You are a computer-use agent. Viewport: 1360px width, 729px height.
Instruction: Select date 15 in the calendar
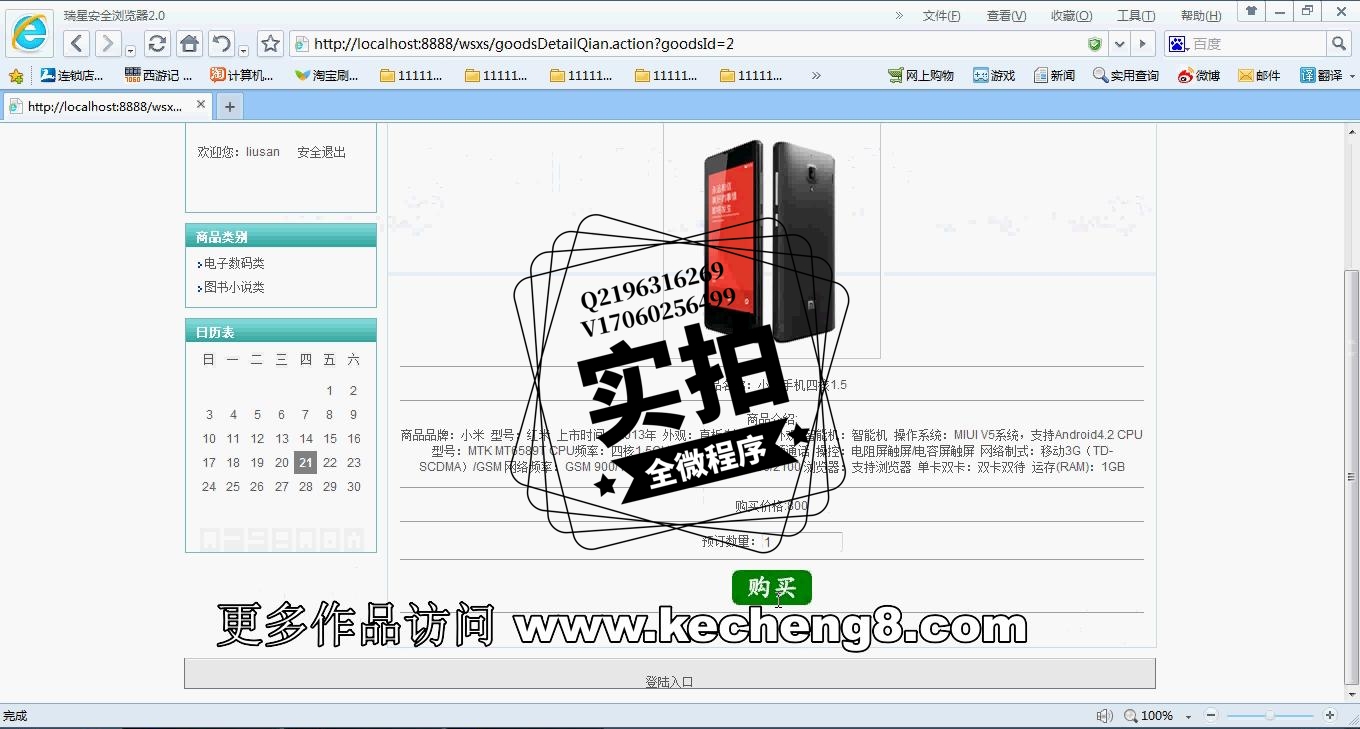[330, 439]
